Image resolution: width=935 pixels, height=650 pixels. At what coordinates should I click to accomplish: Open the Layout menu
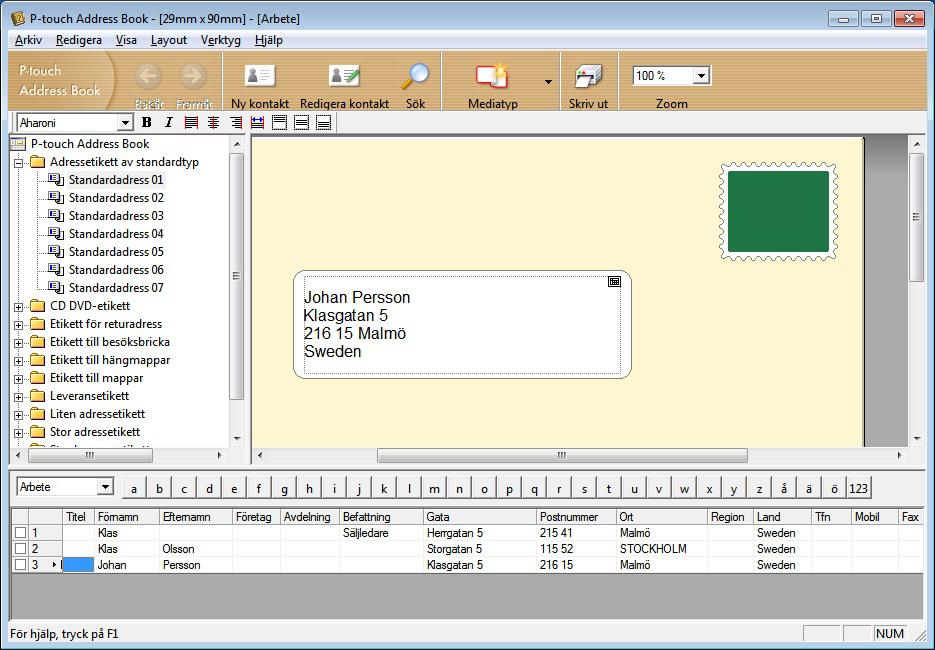[169, 40]
